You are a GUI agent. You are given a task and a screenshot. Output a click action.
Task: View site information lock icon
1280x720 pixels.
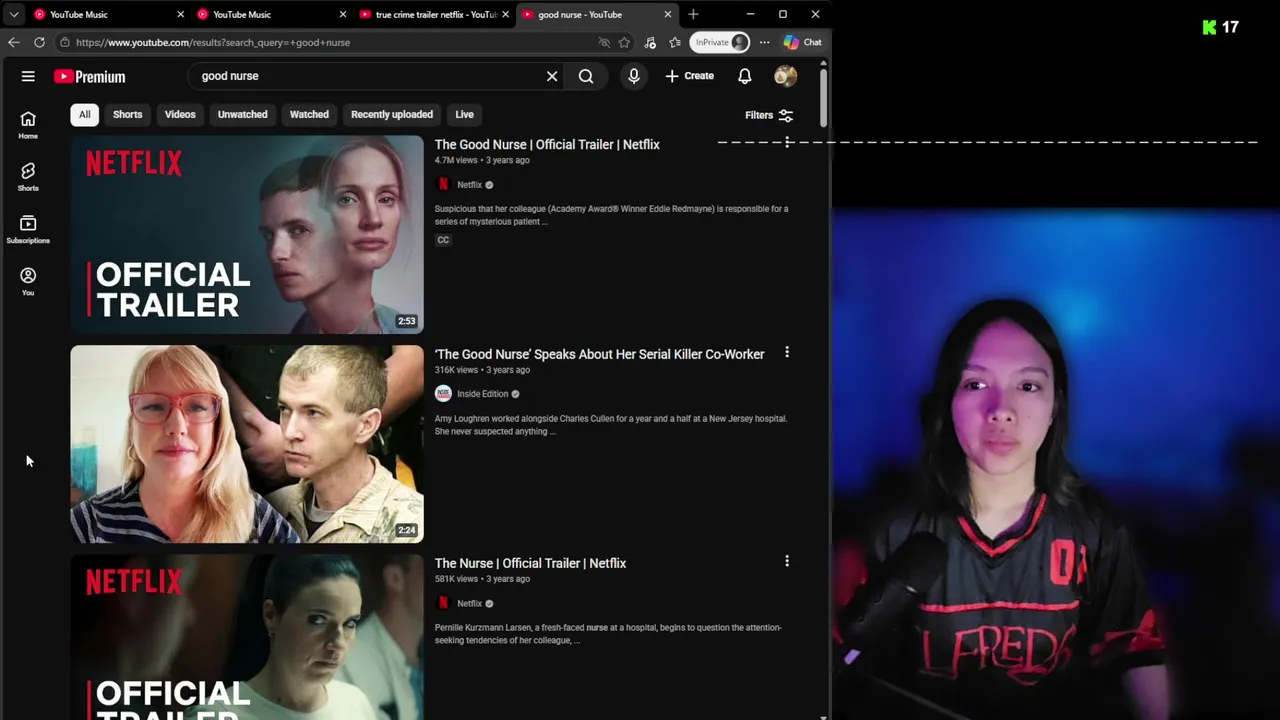coord(64,42)
